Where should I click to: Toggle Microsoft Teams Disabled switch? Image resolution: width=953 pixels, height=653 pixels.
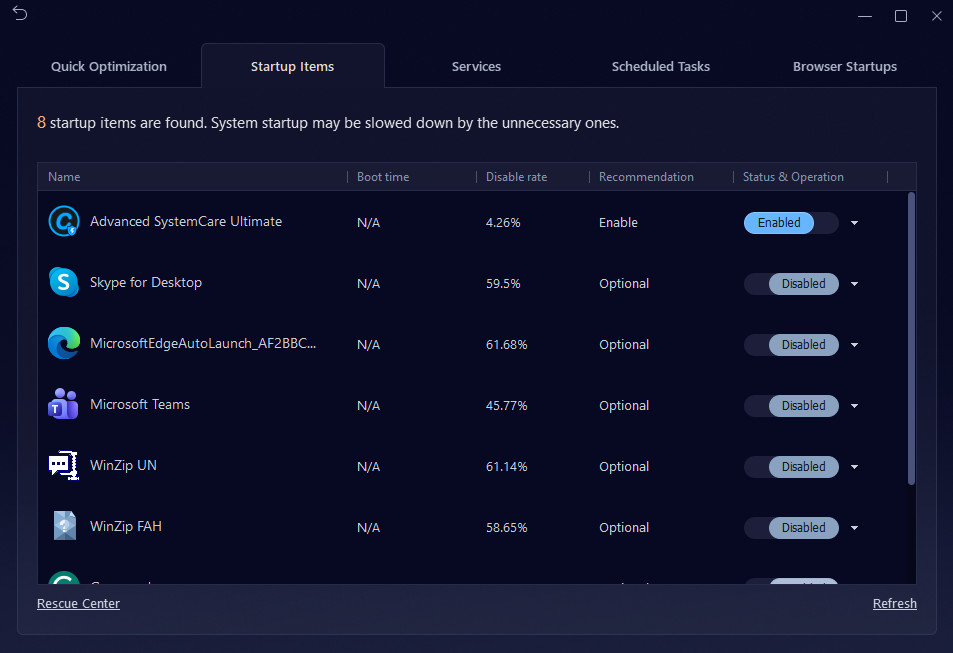click(791, 406)
